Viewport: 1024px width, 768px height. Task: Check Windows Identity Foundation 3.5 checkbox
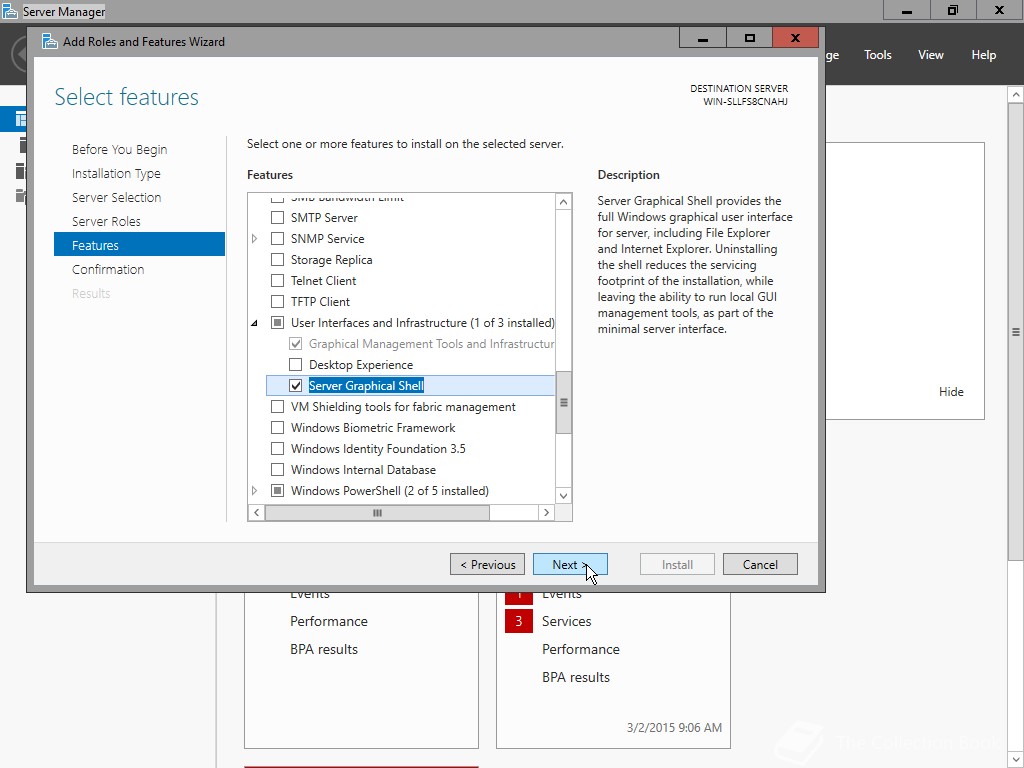click(278, 448)
